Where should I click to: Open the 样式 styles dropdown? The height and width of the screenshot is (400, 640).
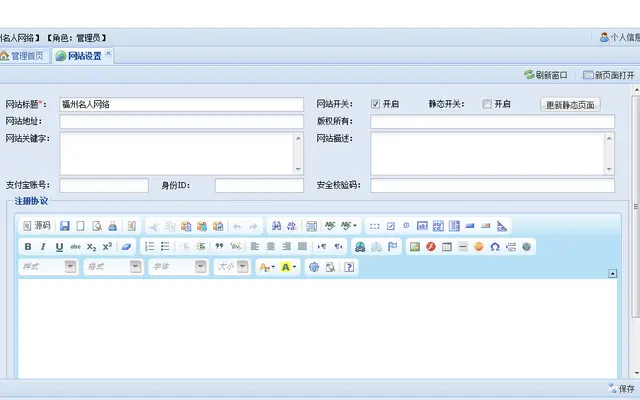[x=48, y=267]
